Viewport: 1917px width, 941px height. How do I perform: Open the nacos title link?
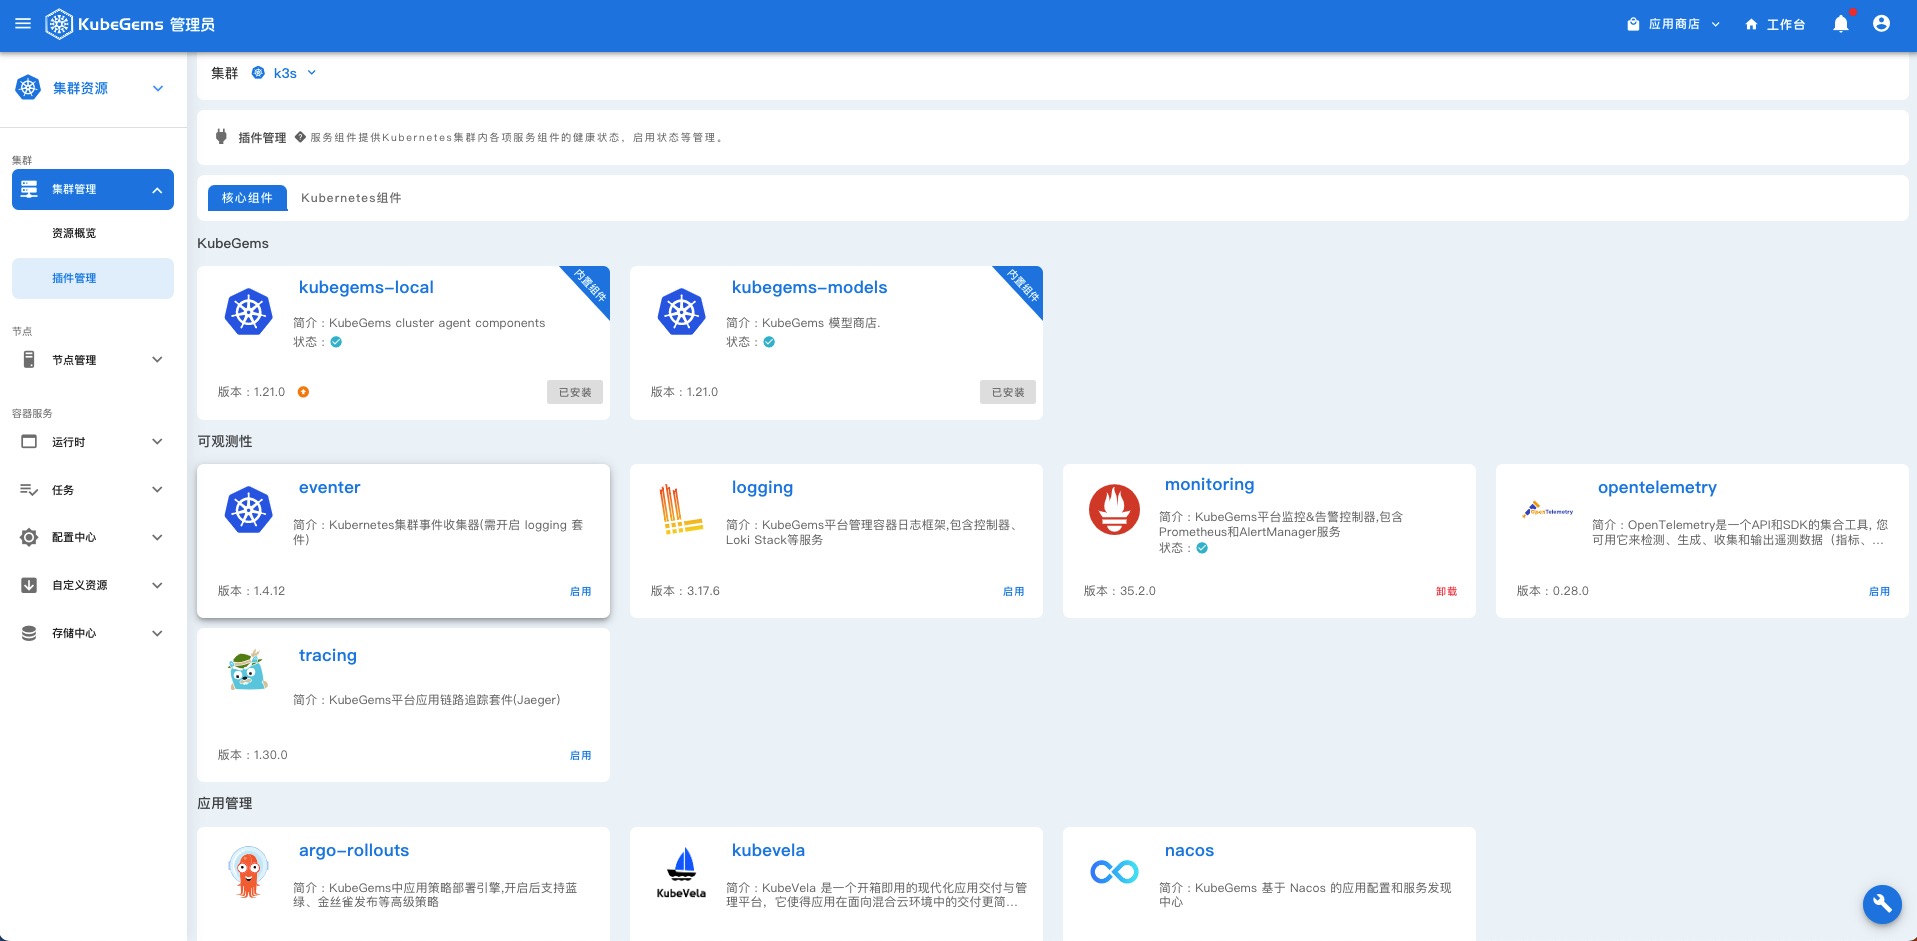click(1189, 850)
